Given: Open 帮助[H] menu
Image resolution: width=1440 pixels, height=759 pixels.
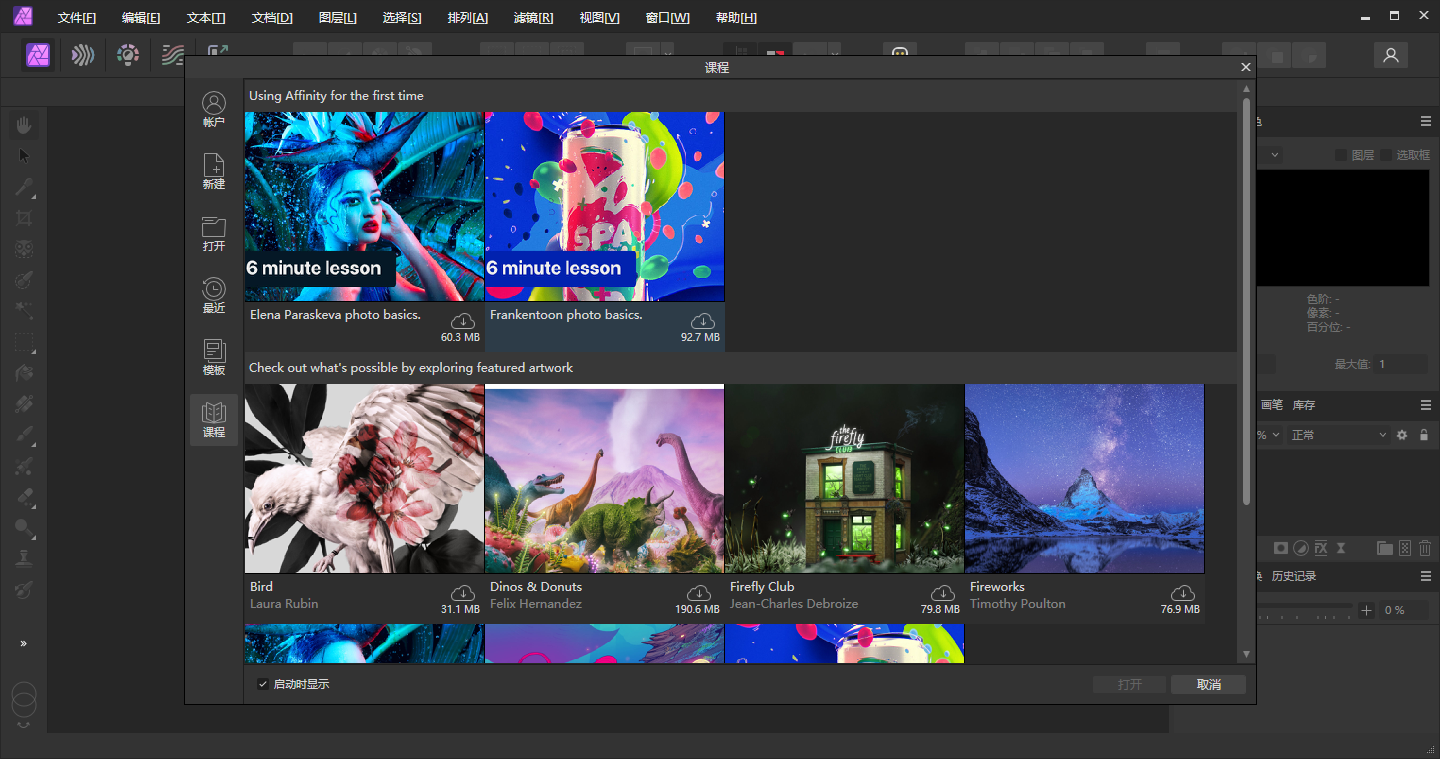Looking at the screenshot, I should tap(736, 18).
